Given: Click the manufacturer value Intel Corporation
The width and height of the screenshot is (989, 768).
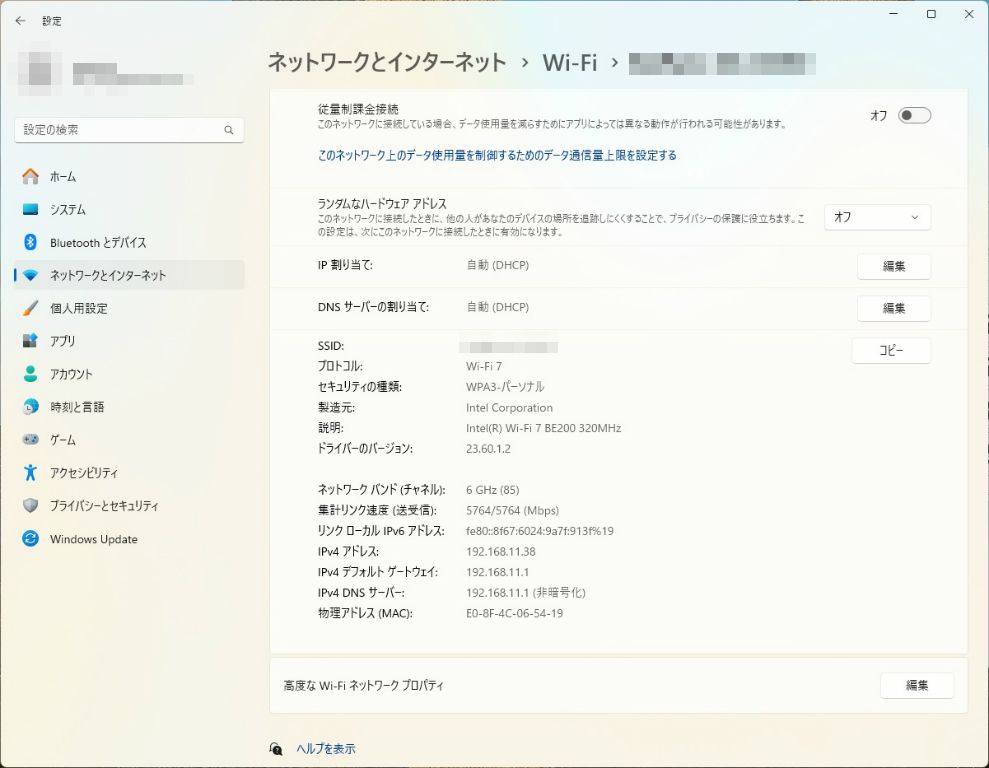Looking at the screenshot, I should 509,408.
